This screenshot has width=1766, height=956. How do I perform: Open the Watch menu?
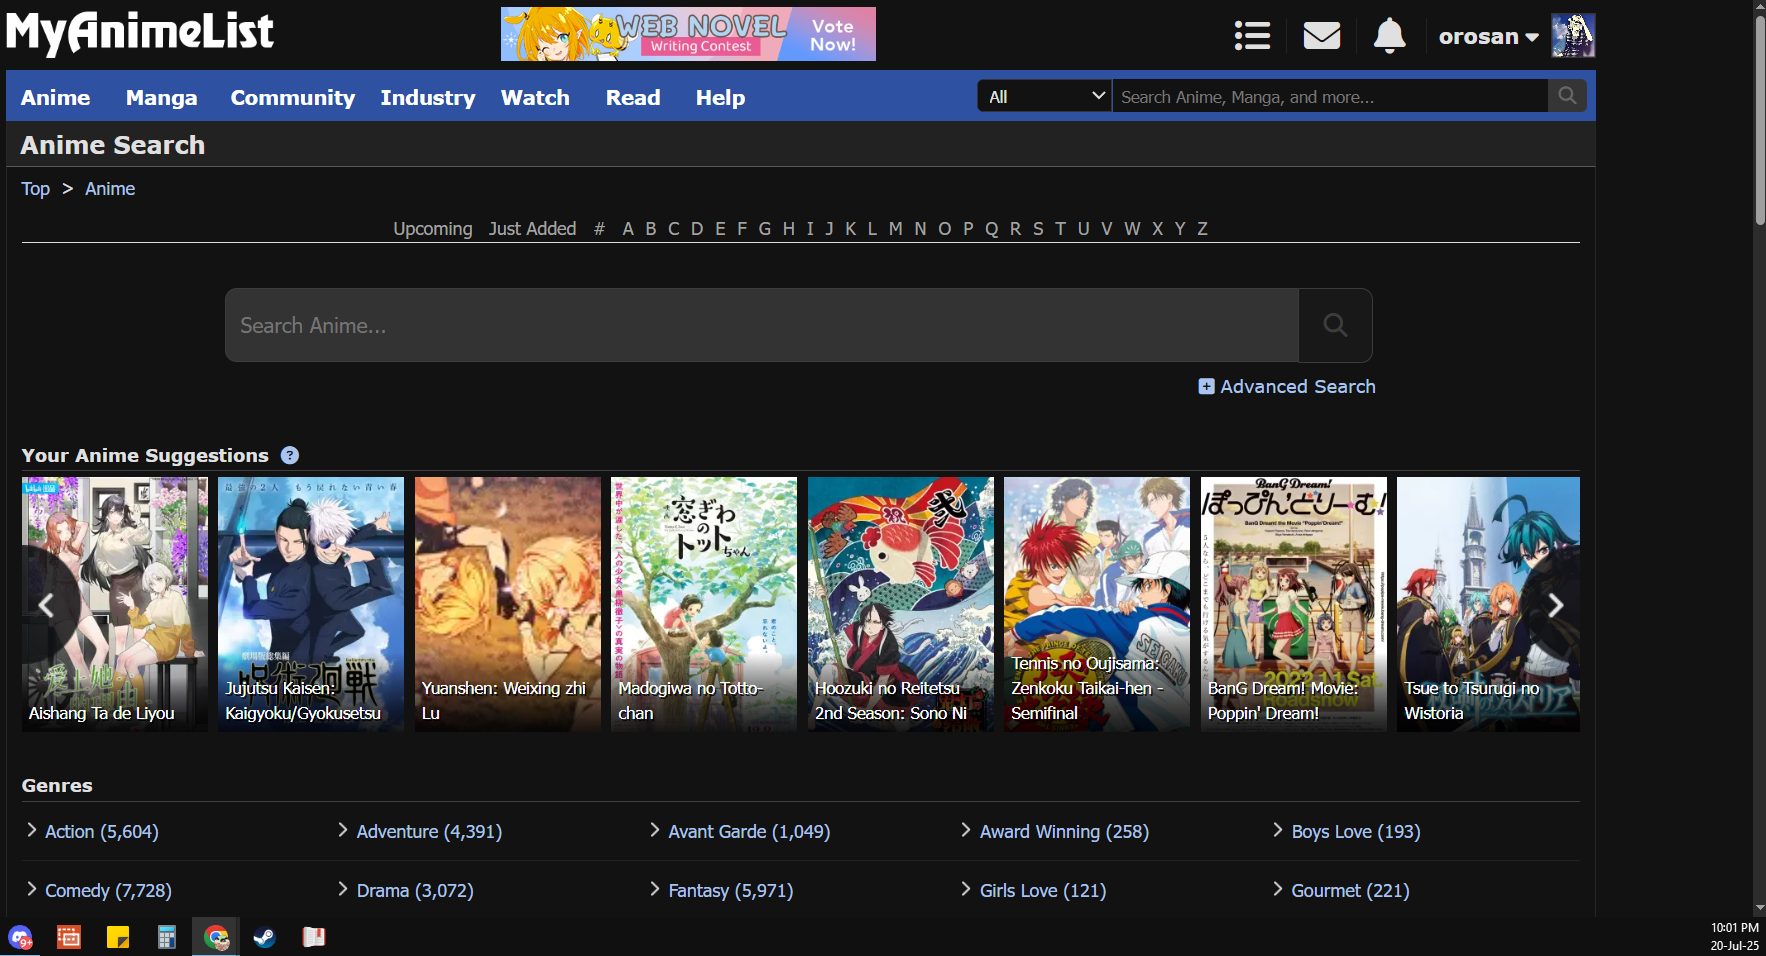[x=535, y=97]
